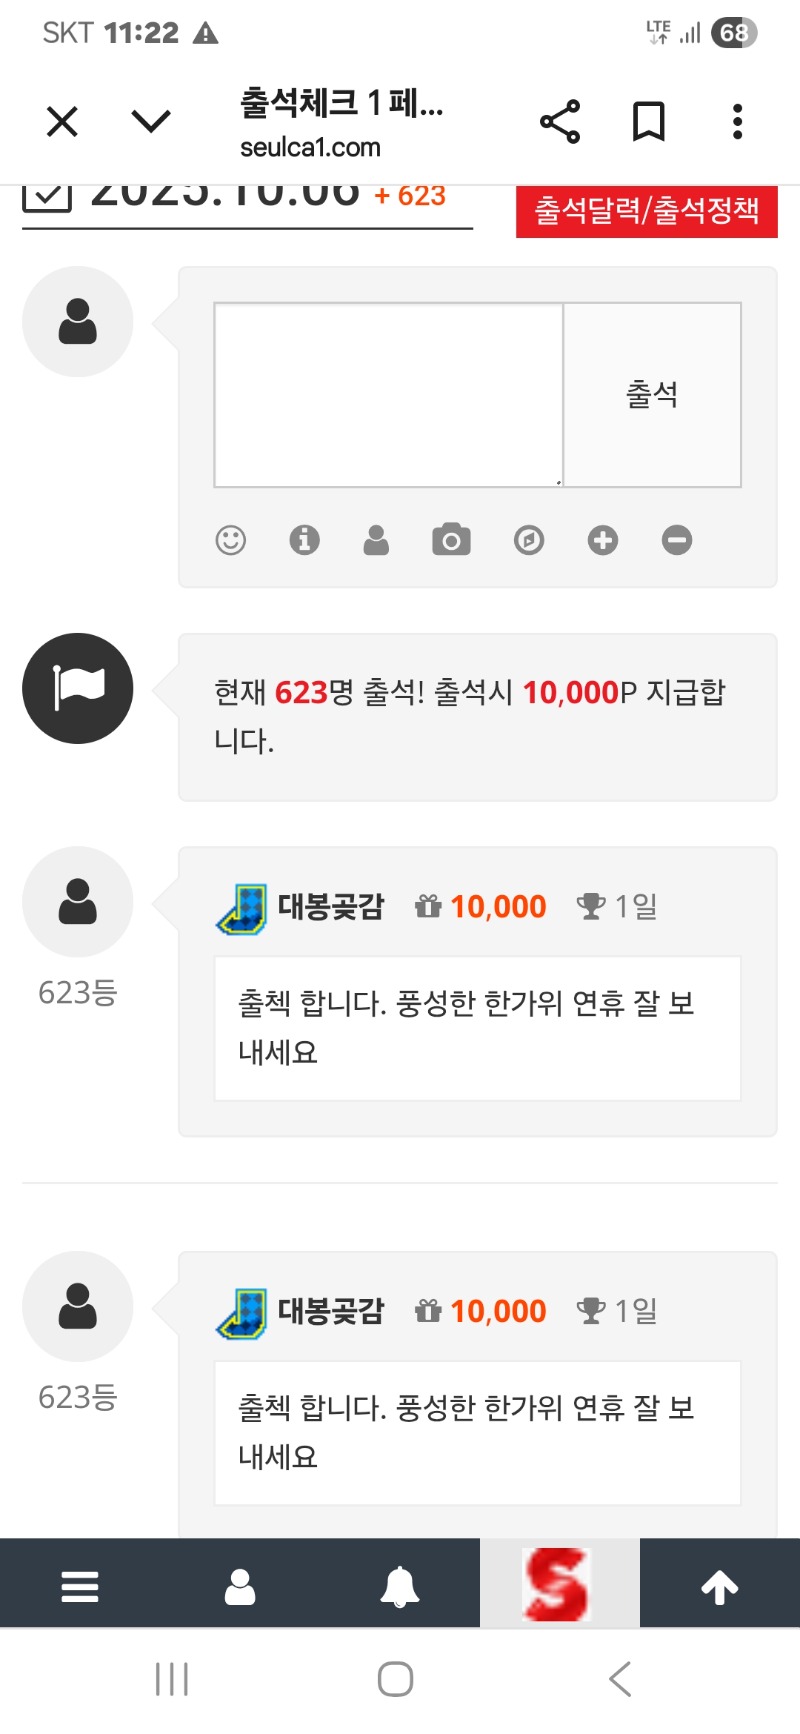The image size is (800, 1734).
Task: Click the smiley emoticon icon
Action: 231,540
